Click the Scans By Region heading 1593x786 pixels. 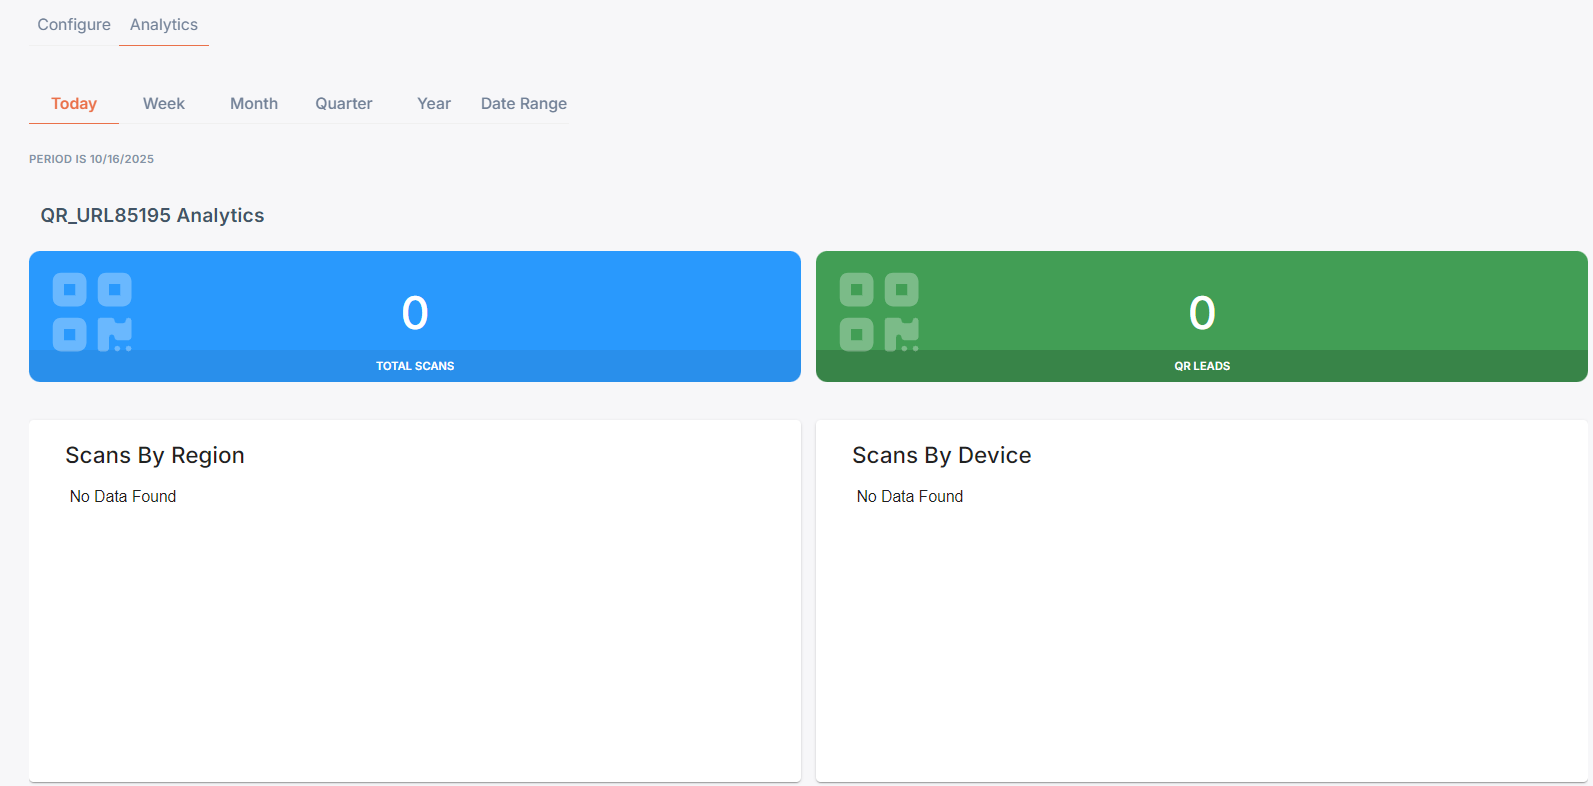click(155, 455)
